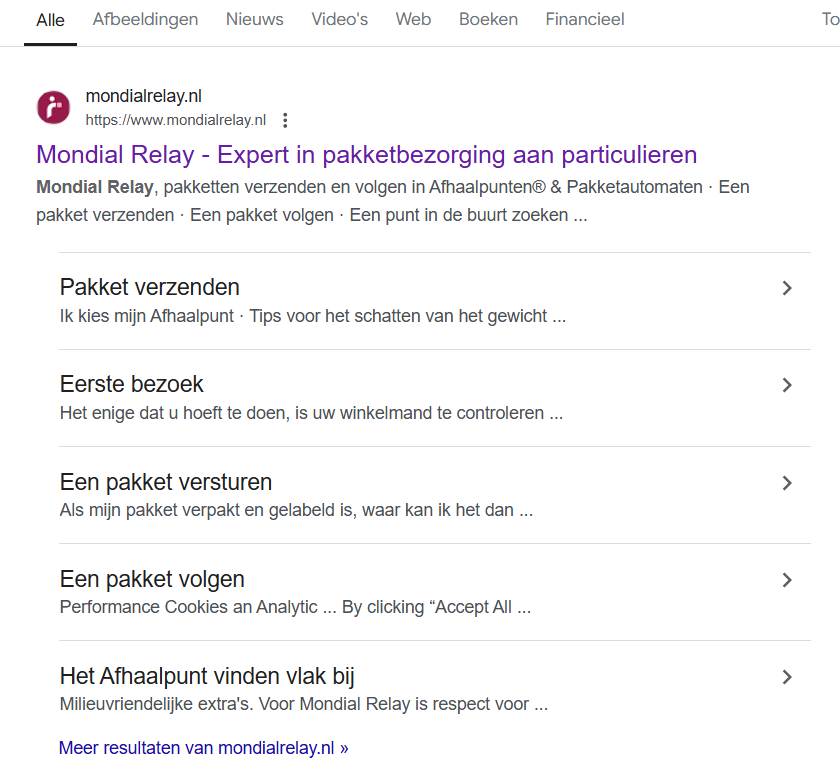Open the Boeken search tab
840x774 pixels.
[x=488, y=19]
